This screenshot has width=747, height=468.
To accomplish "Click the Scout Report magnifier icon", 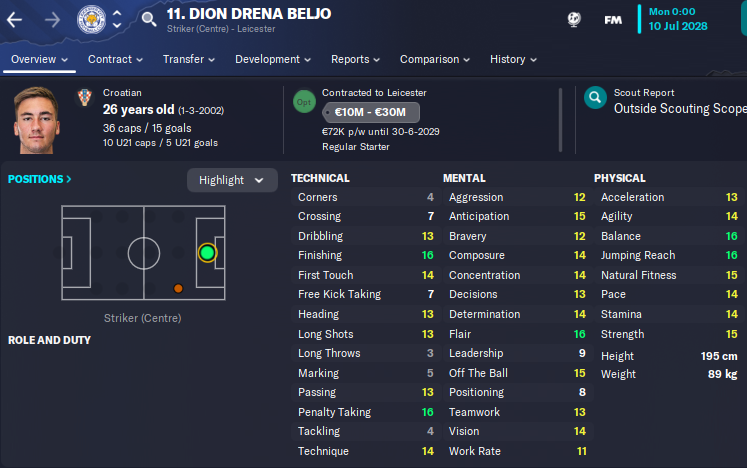I will pyautogui.click(x=595, y=98).
